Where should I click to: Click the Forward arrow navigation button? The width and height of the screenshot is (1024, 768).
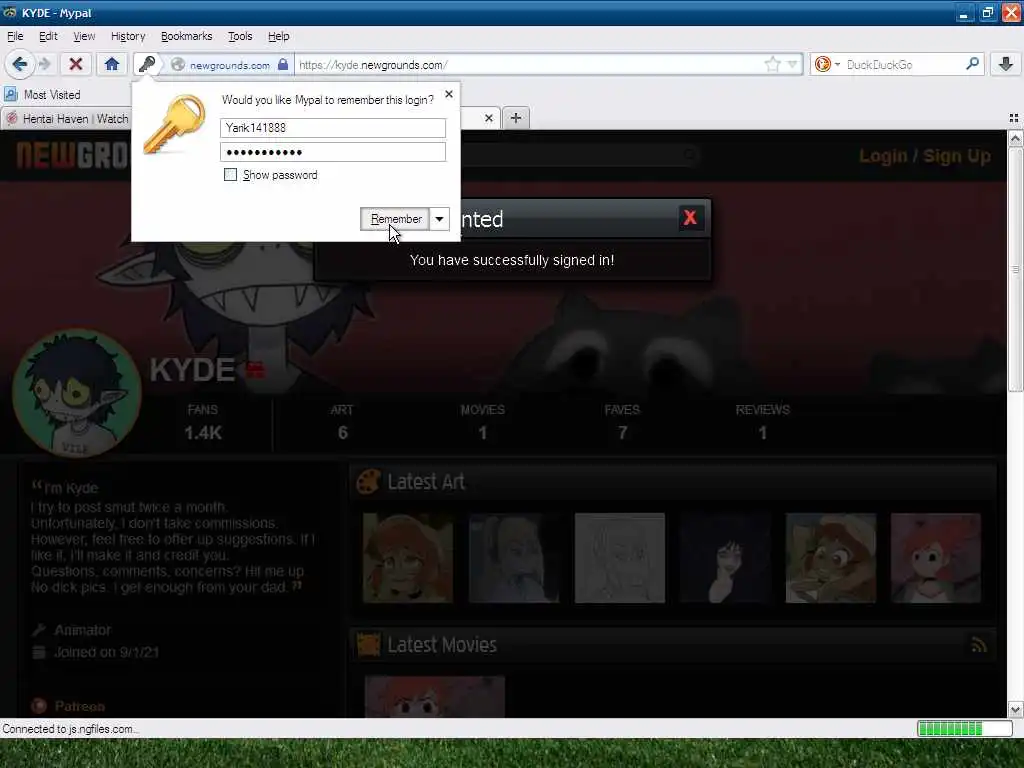tap(44, 64)
